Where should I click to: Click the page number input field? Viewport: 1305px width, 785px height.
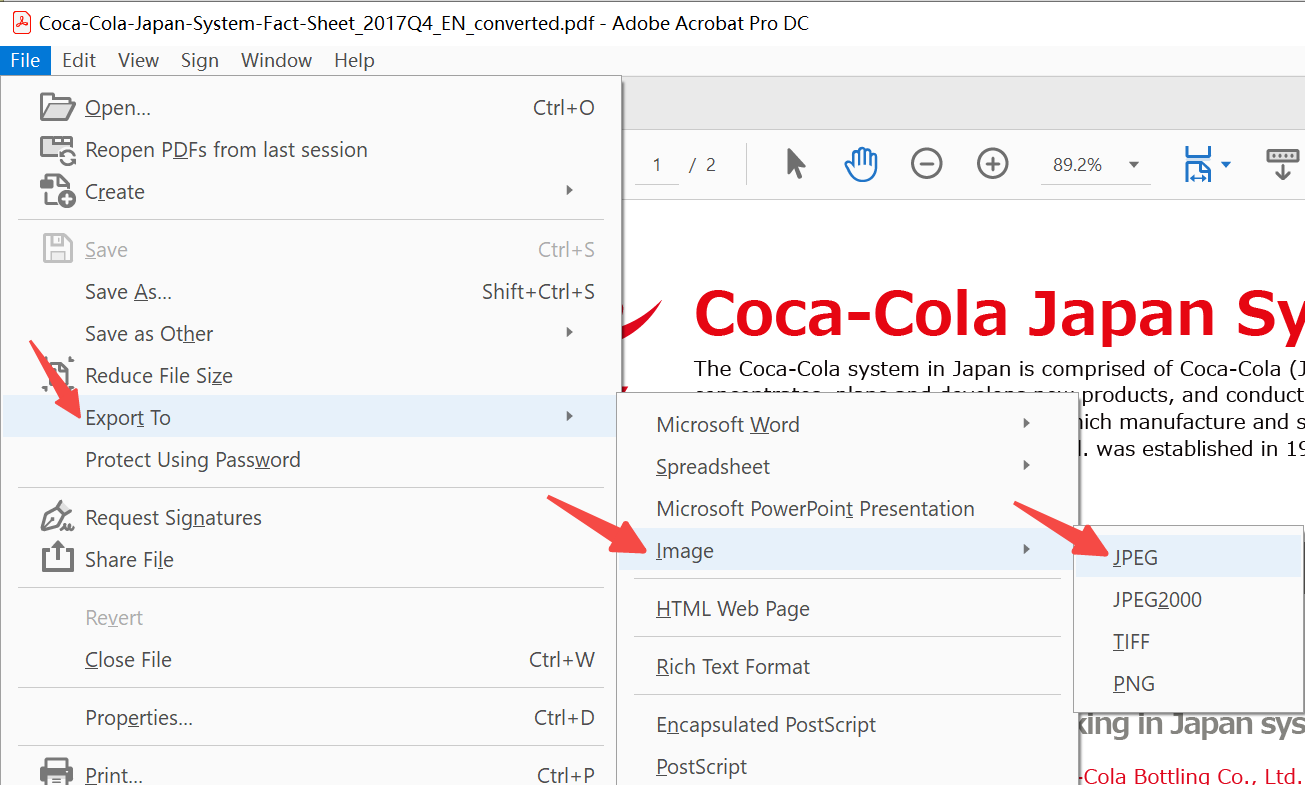click(x=657, y=165)
